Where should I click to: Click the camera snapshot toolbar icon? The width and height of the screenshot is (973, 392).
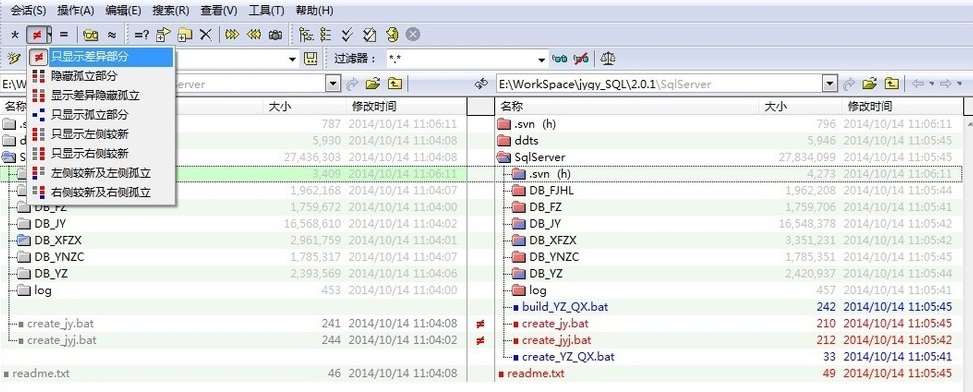coord(275,35)
